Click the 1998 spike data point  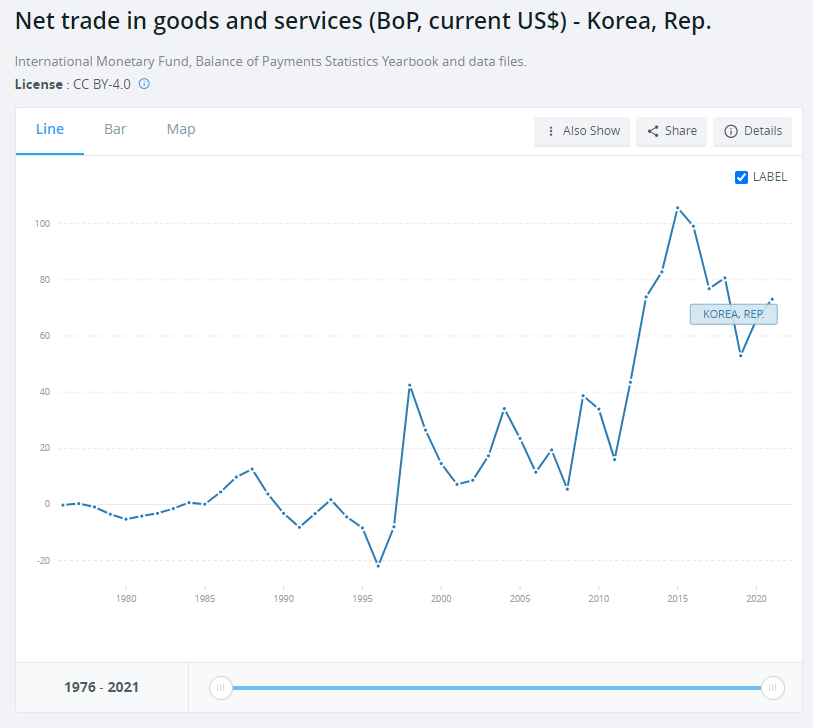[x=409, y=385]
